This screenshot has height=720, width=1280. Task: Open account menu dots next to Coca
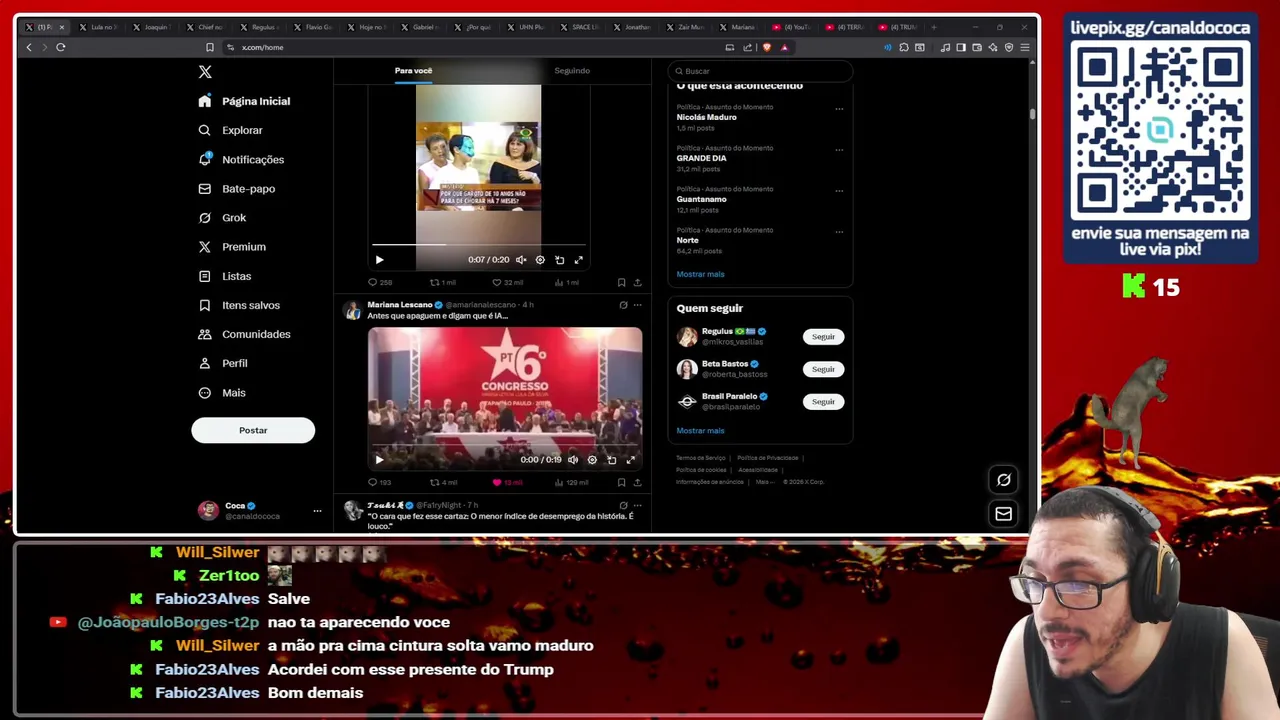tap(317, 511)
